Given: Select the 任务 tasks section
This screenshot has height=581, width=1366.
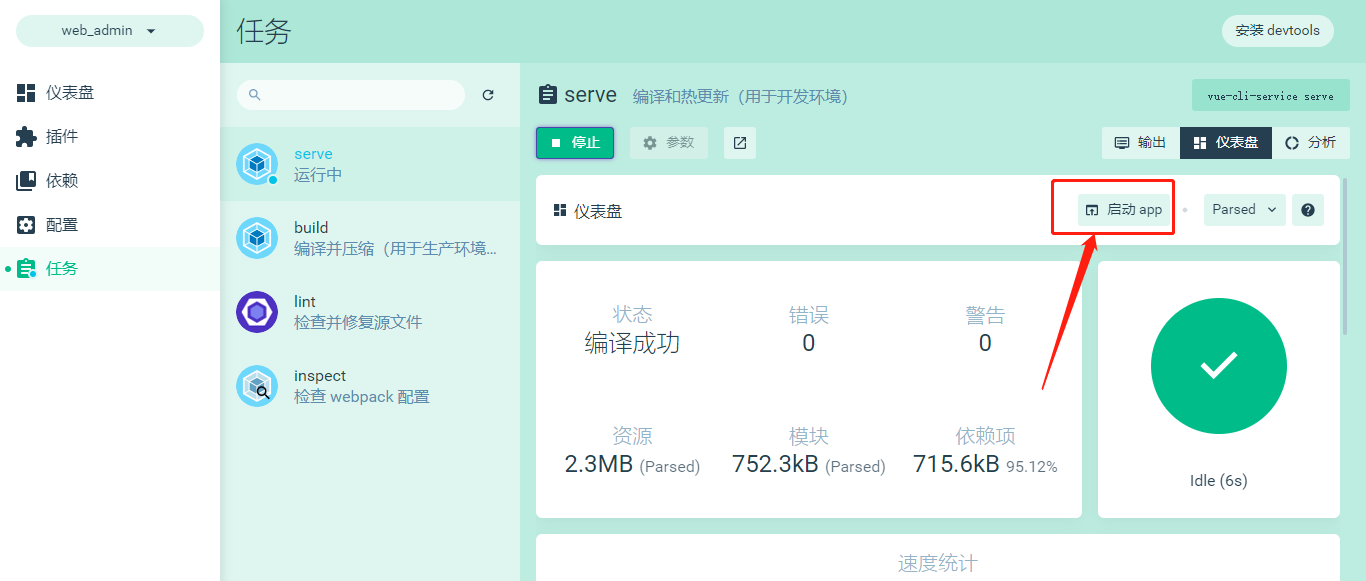Looking at the screenshot, I should [110, 269].
